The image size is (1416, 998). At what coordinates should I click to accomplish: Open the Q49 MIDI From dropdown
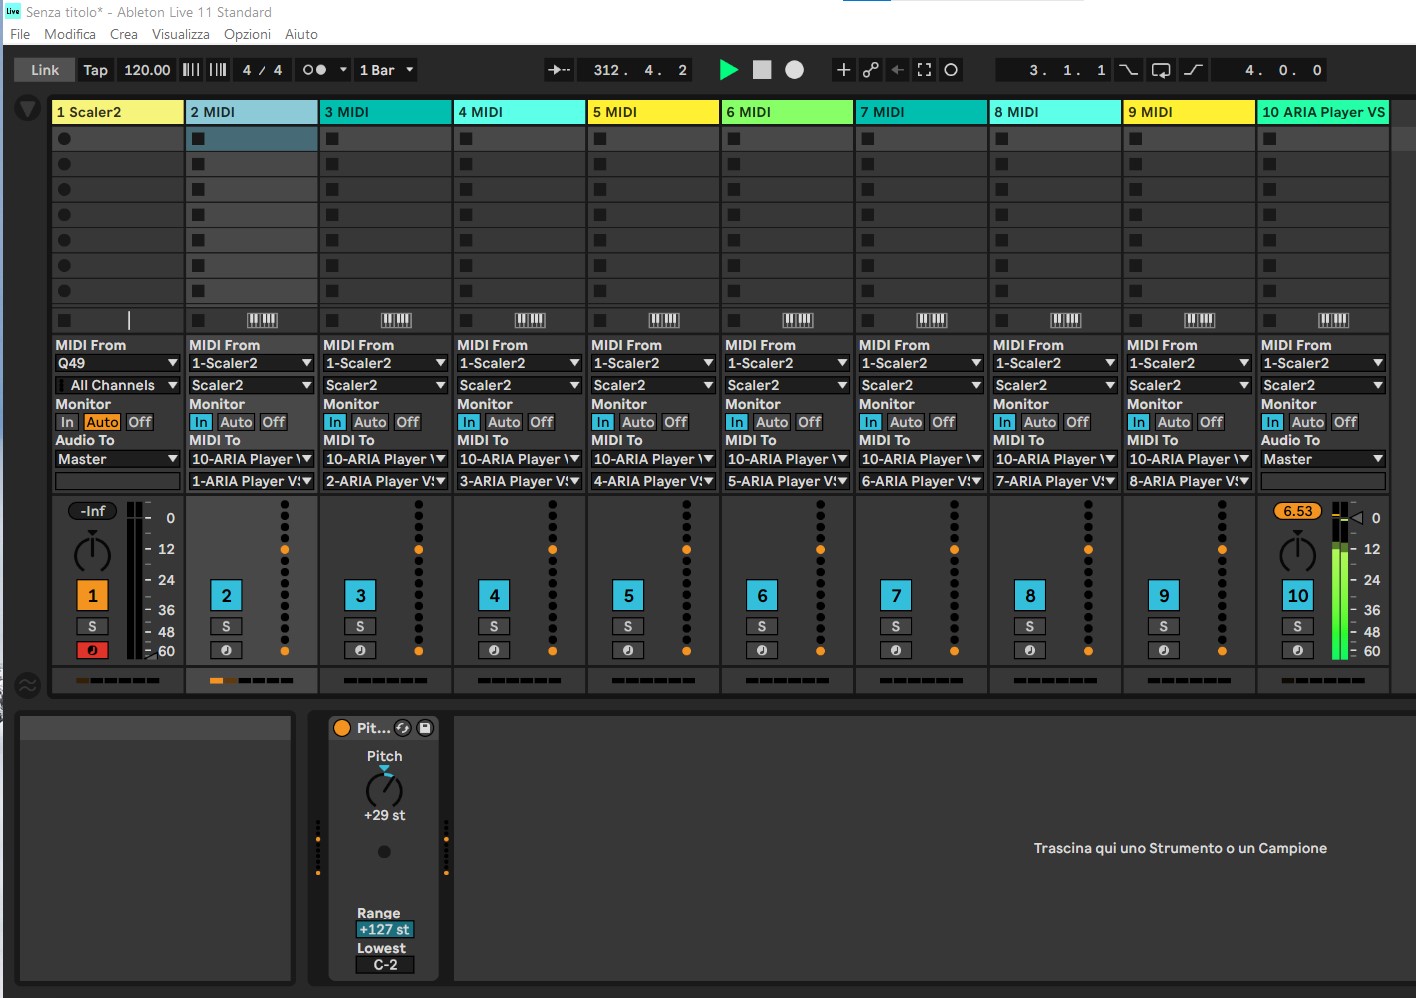click(117, 363)
